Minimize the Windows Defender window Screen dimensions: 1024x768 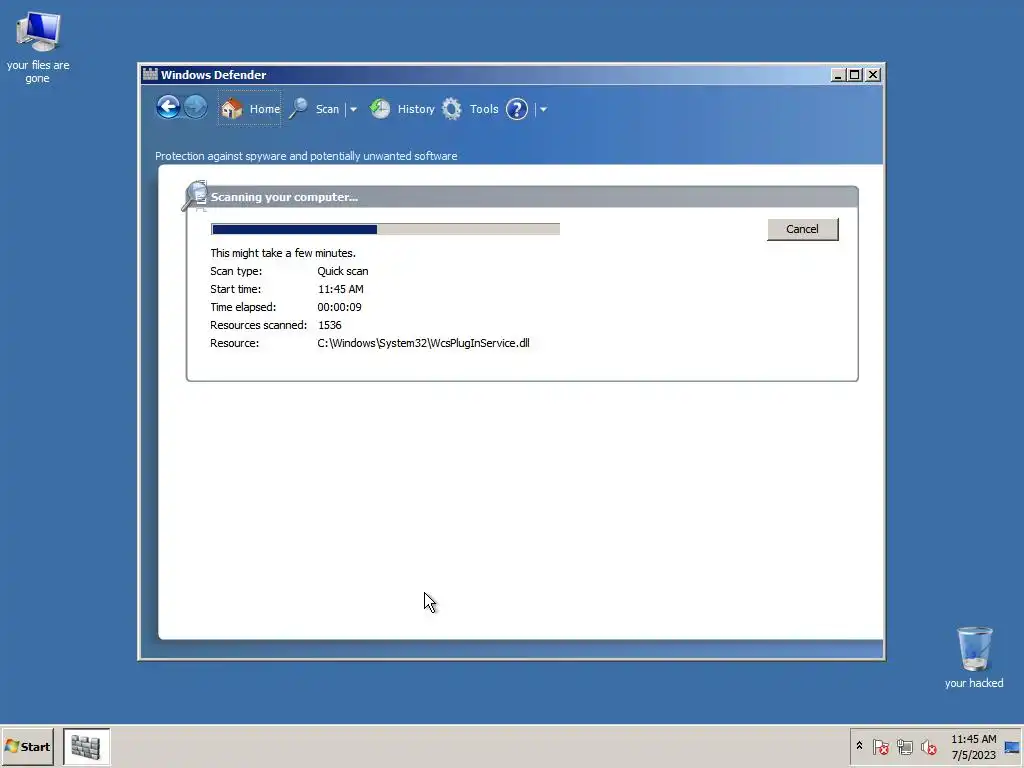(x=838, y=75)
